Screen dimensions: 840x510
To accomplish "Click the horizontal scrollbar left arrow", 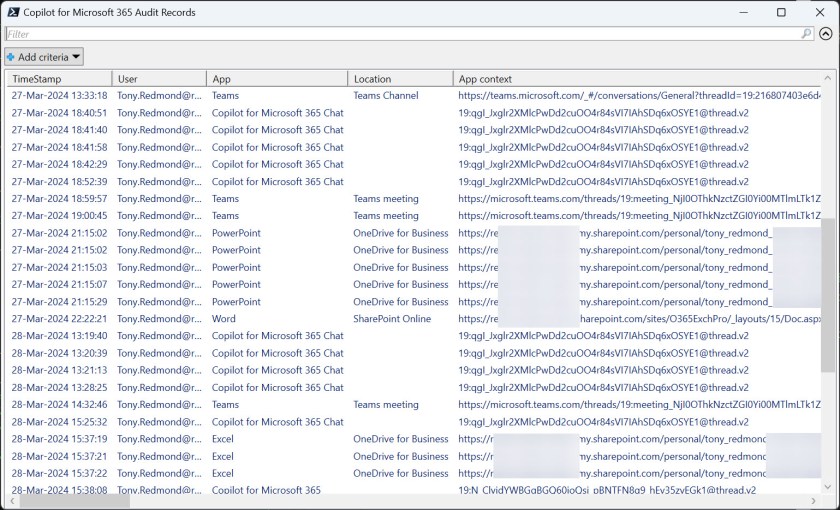I will (x=12, y=501).
